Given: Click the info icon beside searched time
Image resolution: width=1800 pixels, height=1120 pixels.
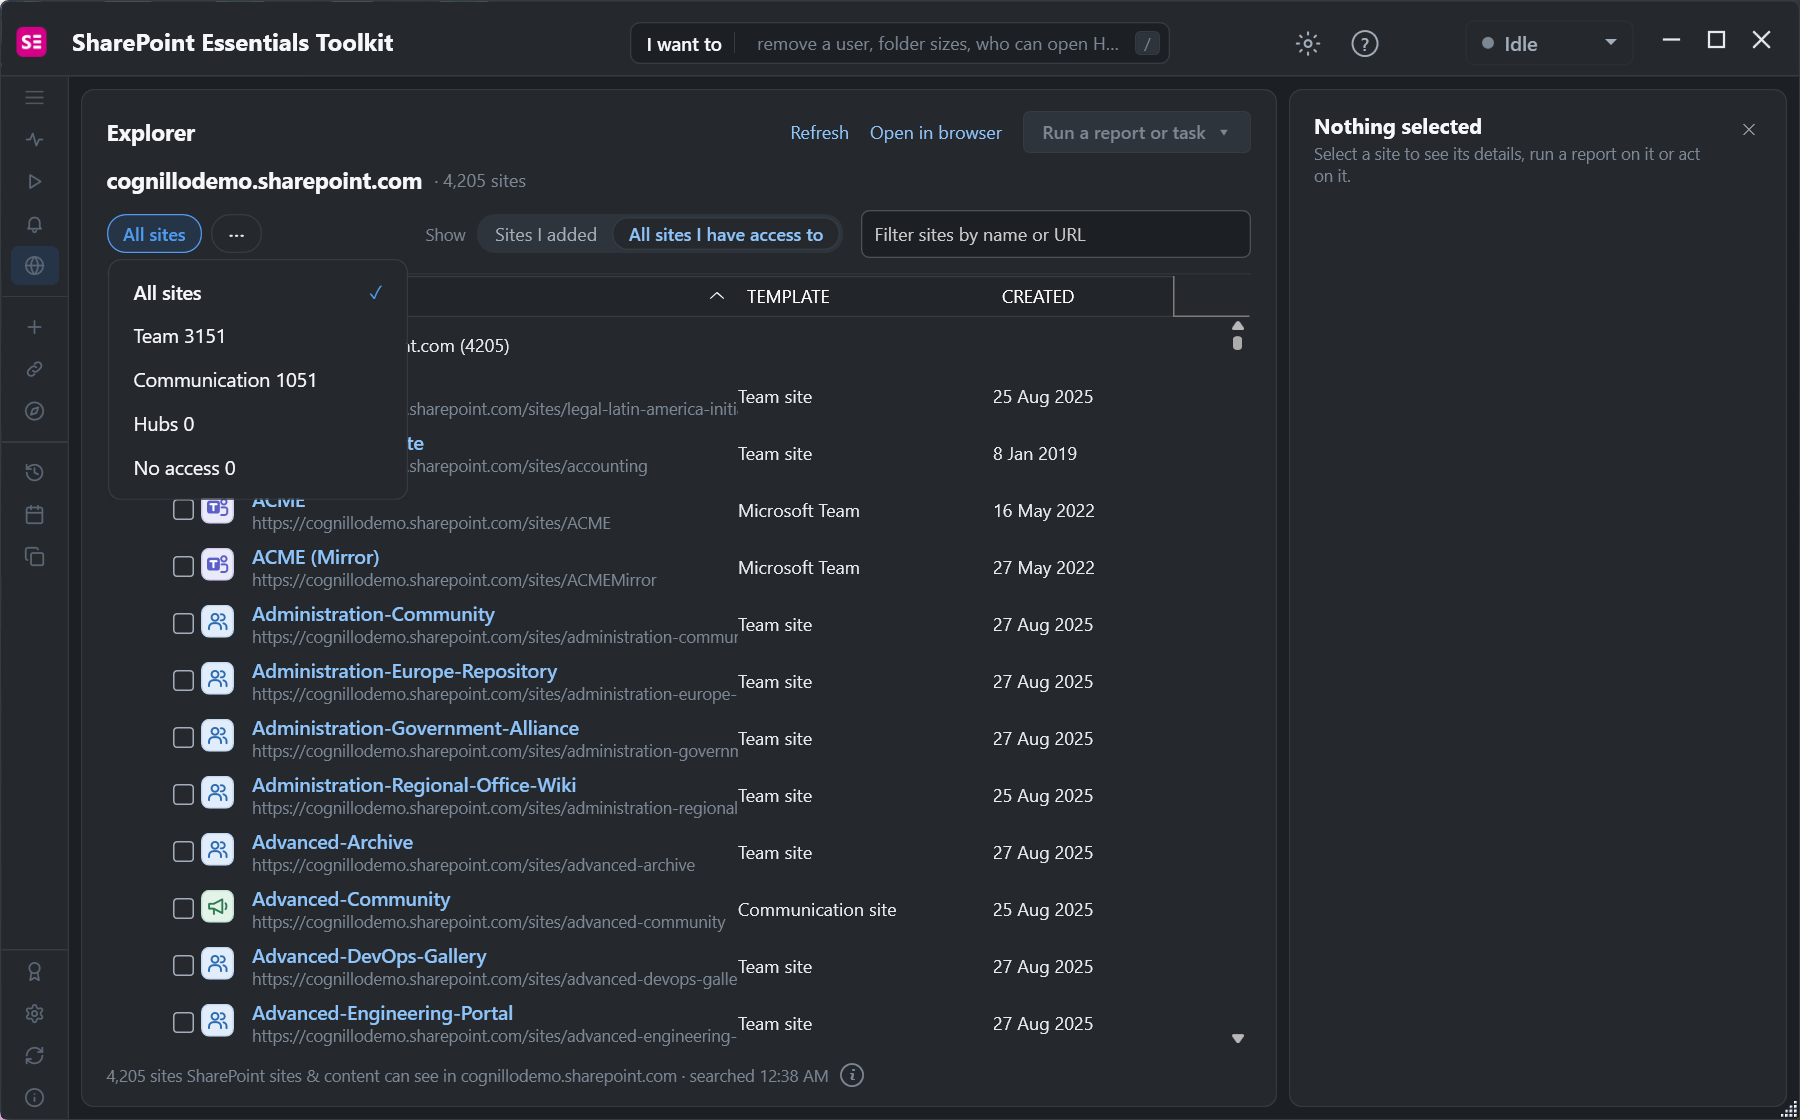Looking at the screenshot, I should click(x=852, y=1075).
